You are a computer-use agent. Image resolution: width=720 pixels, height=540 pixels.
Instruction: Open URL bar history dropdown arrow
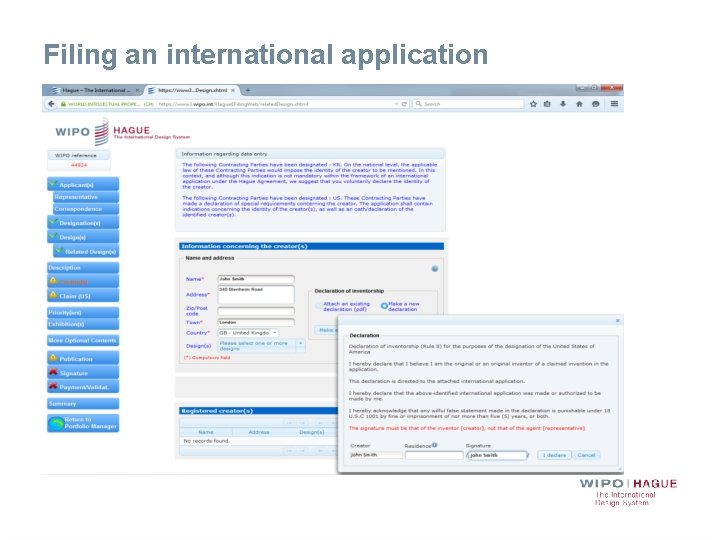(396, 104)
